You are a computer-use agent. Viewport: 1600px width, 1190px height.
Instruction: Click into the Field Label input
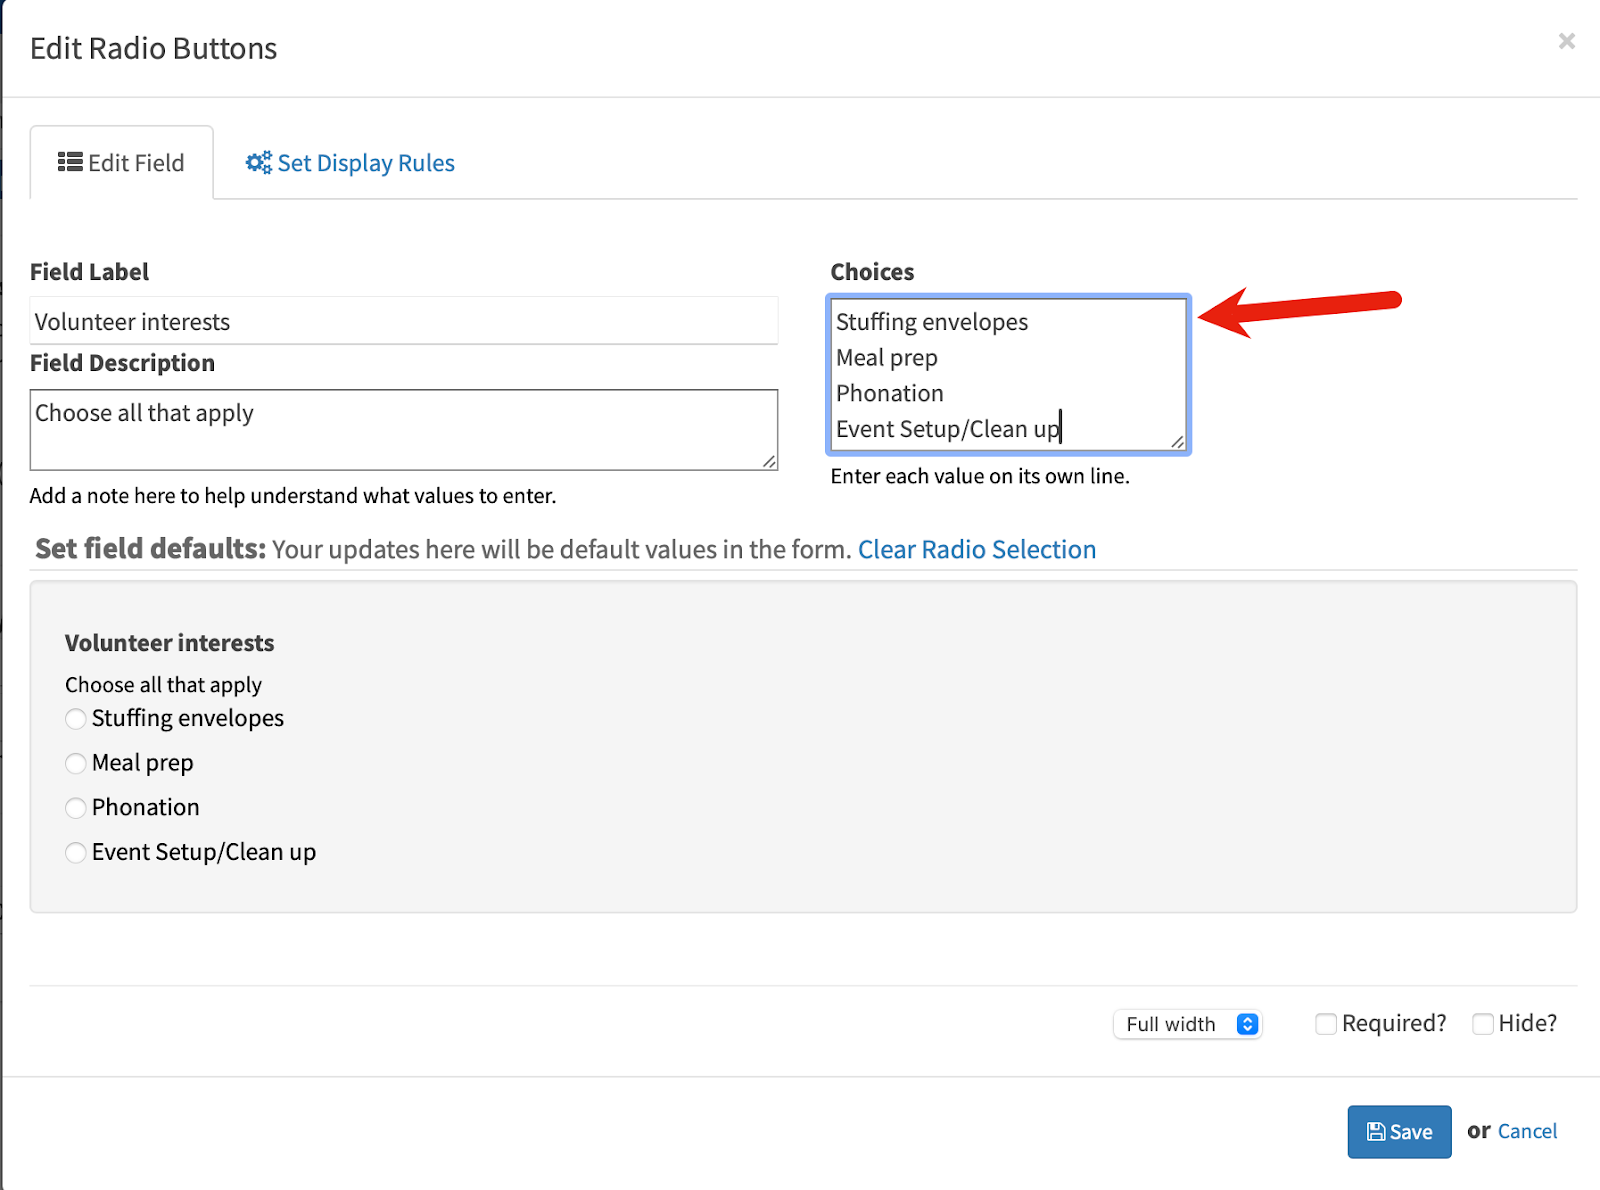tap(403, 322)
